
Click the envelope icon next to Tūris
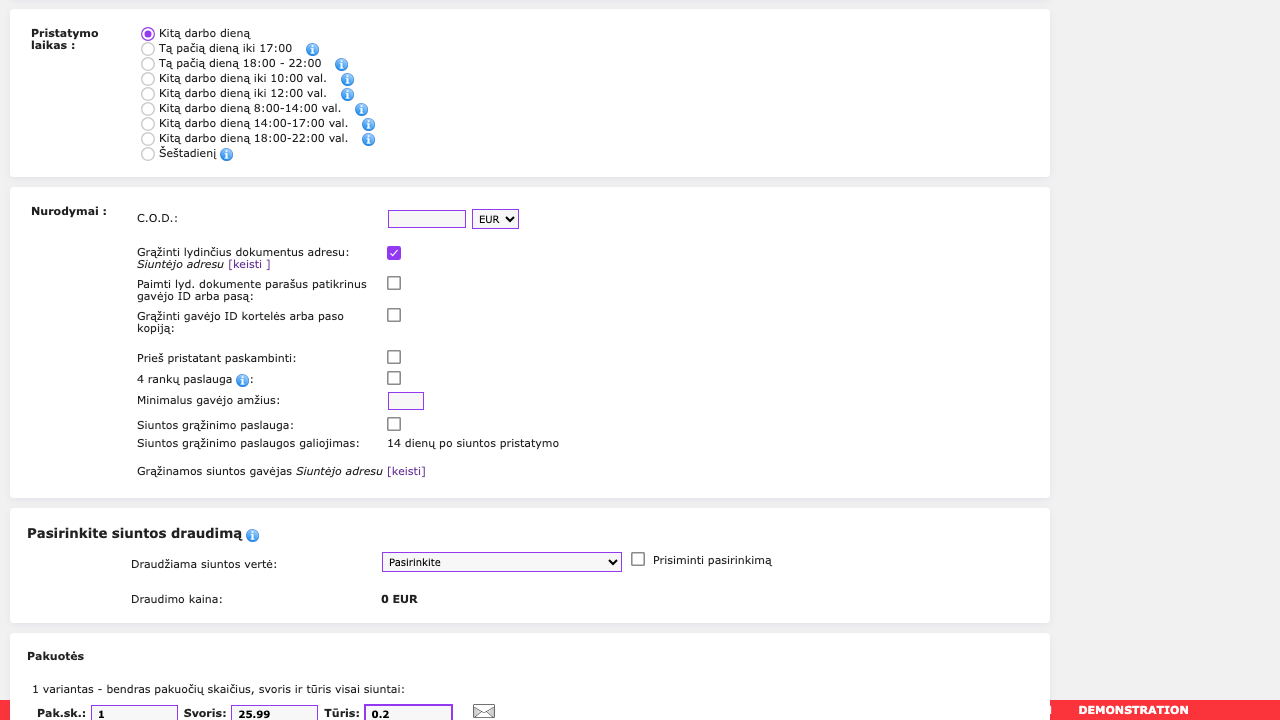[484, 711]
